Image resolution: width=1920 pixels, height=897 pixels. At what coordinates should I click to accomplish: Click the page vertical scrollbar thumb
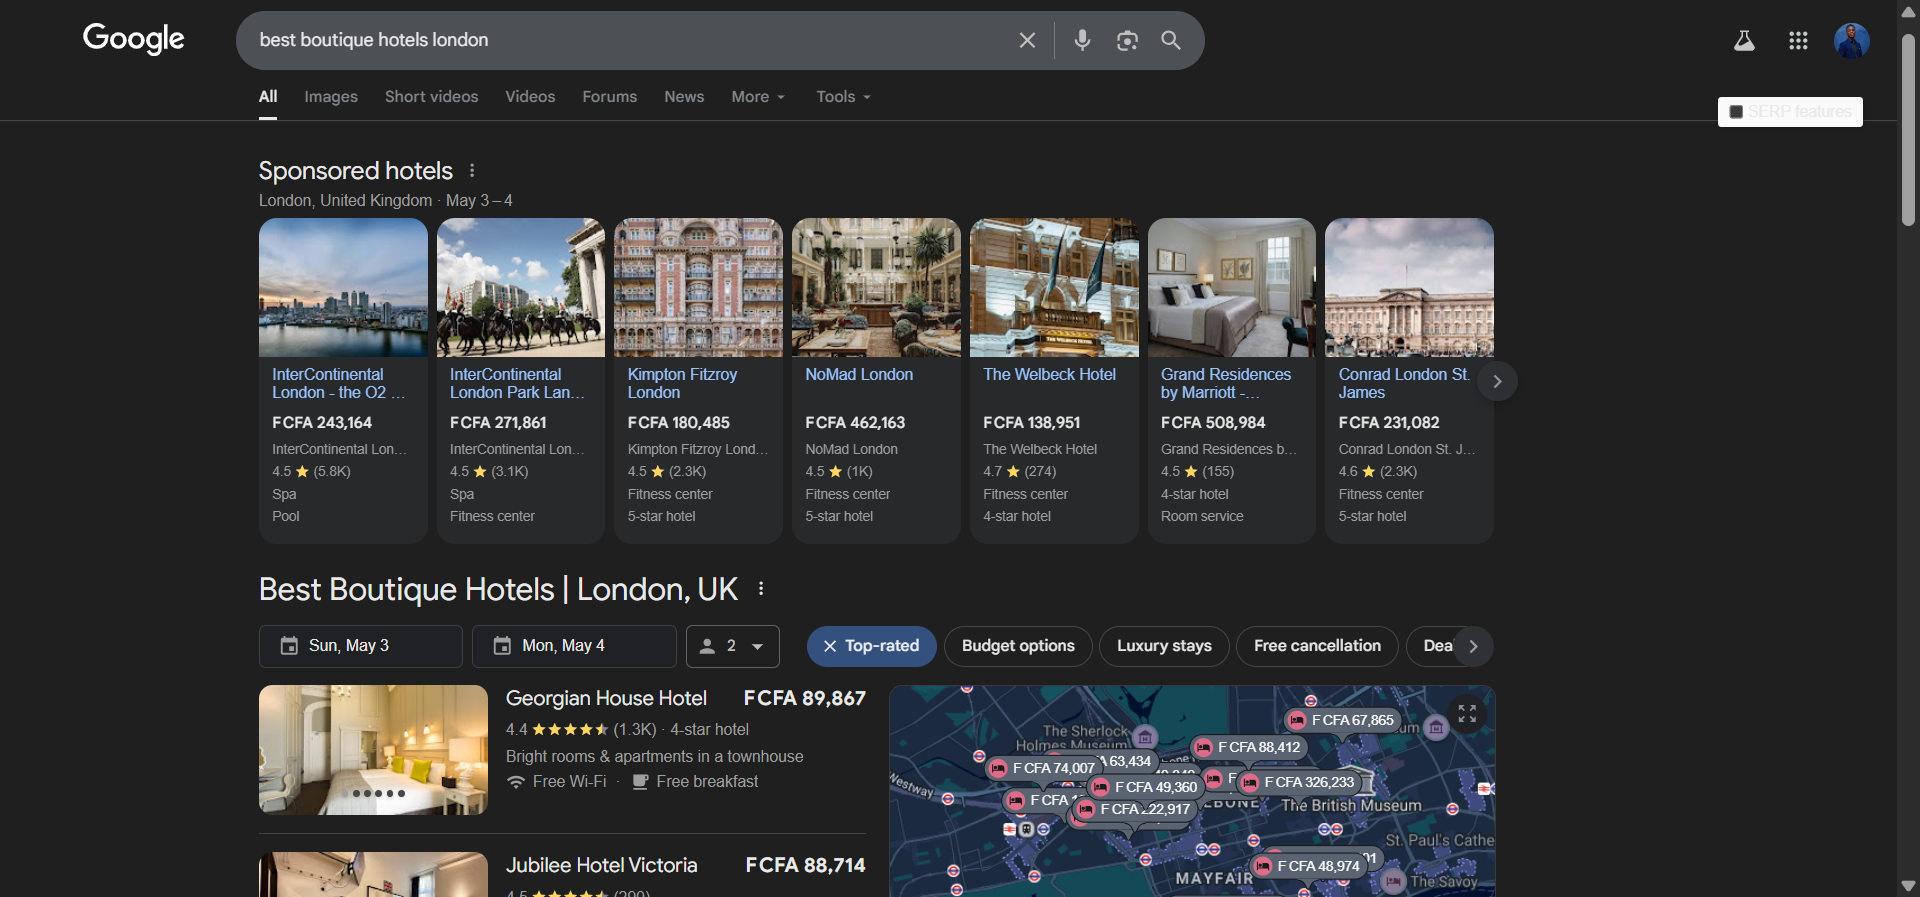(x=1908, y=130)
